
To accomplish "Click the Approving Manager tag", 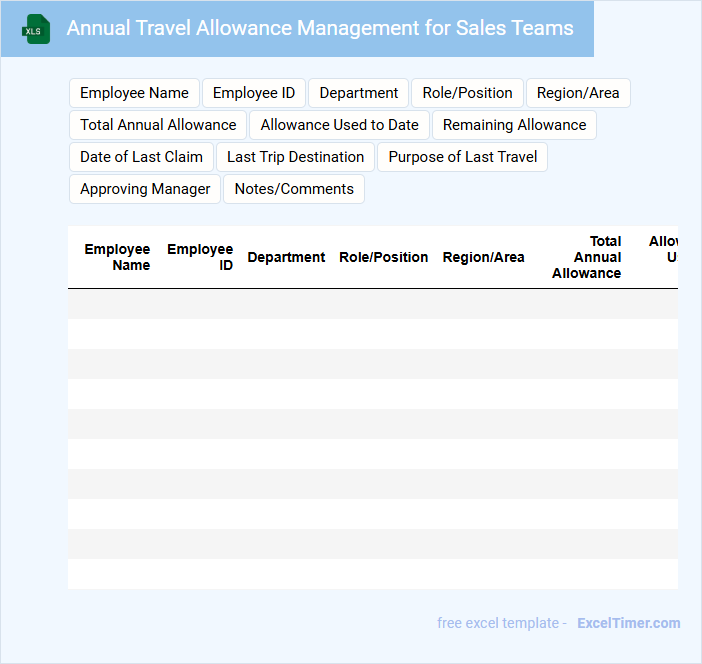I will pos(145,189).
